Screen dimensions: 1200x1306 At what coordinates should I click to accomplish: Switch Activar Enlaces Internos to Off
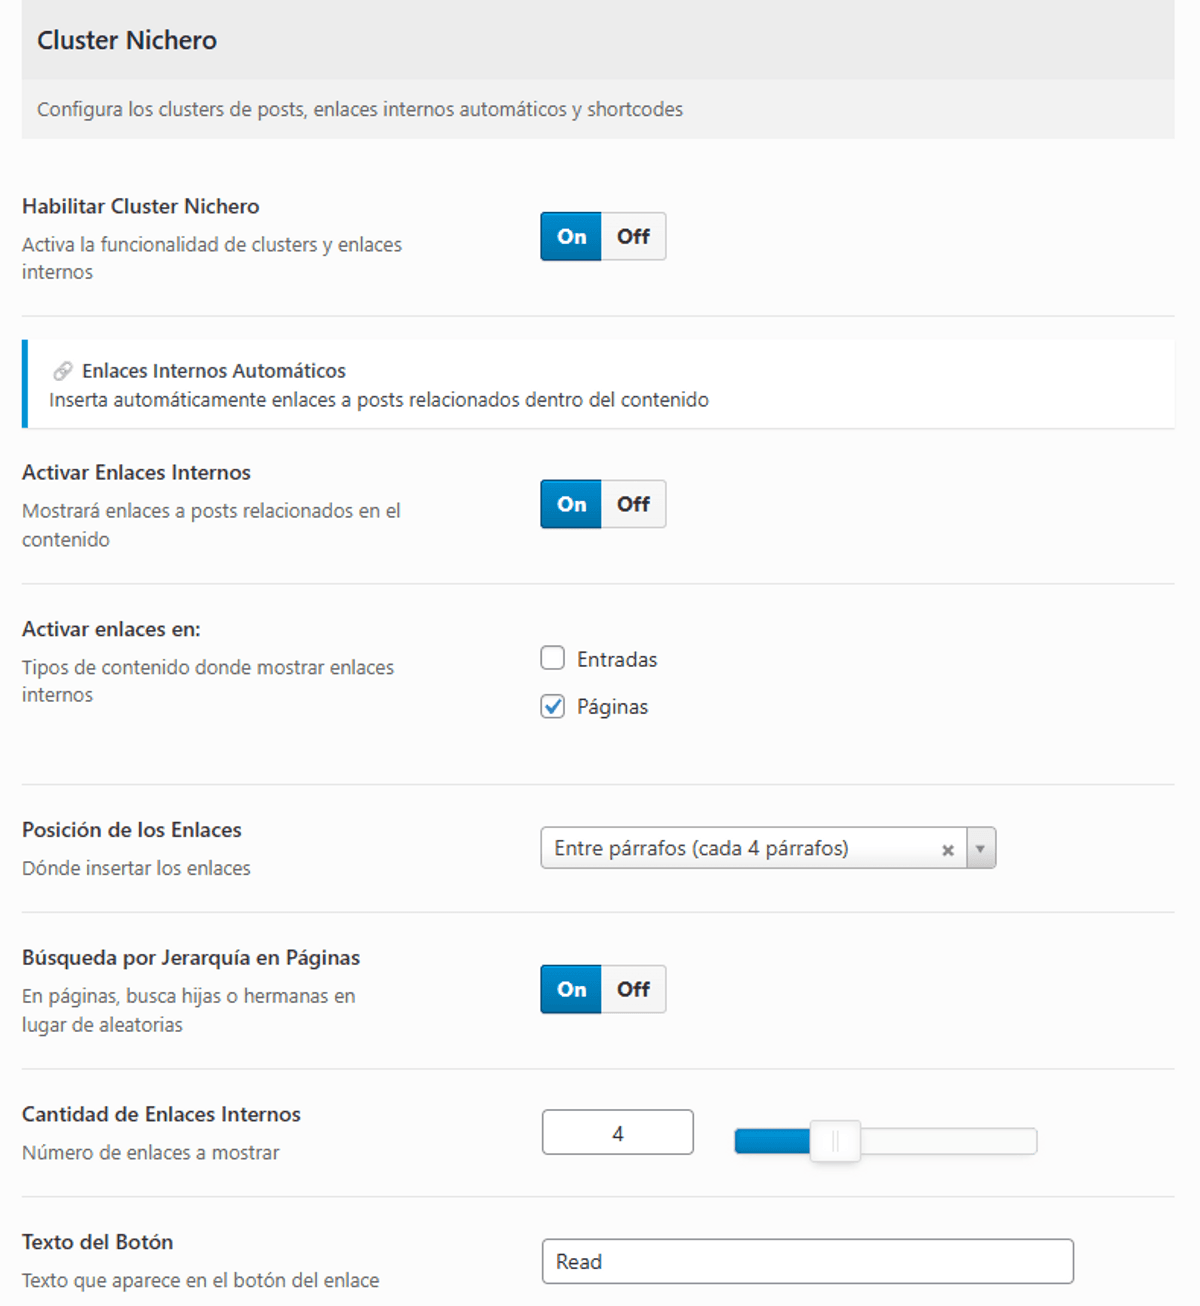633,504
